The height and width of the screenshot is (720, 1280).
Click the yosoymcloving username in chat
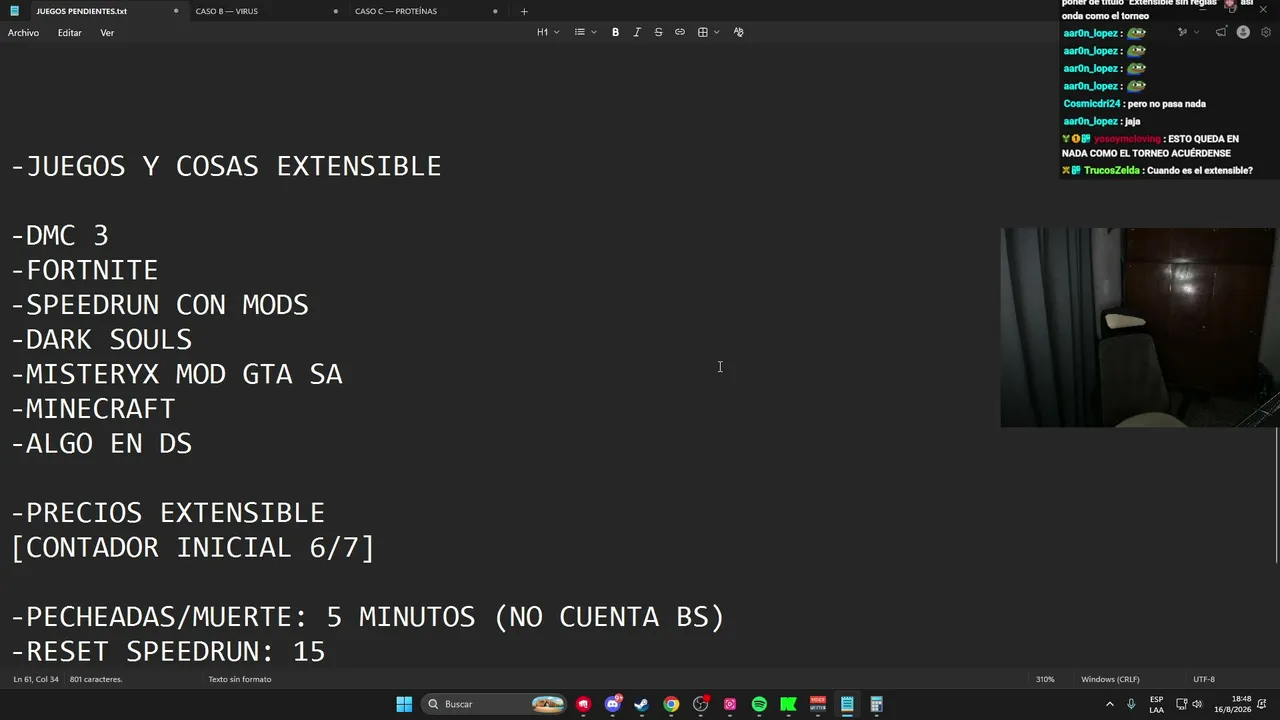[1127, 139]
